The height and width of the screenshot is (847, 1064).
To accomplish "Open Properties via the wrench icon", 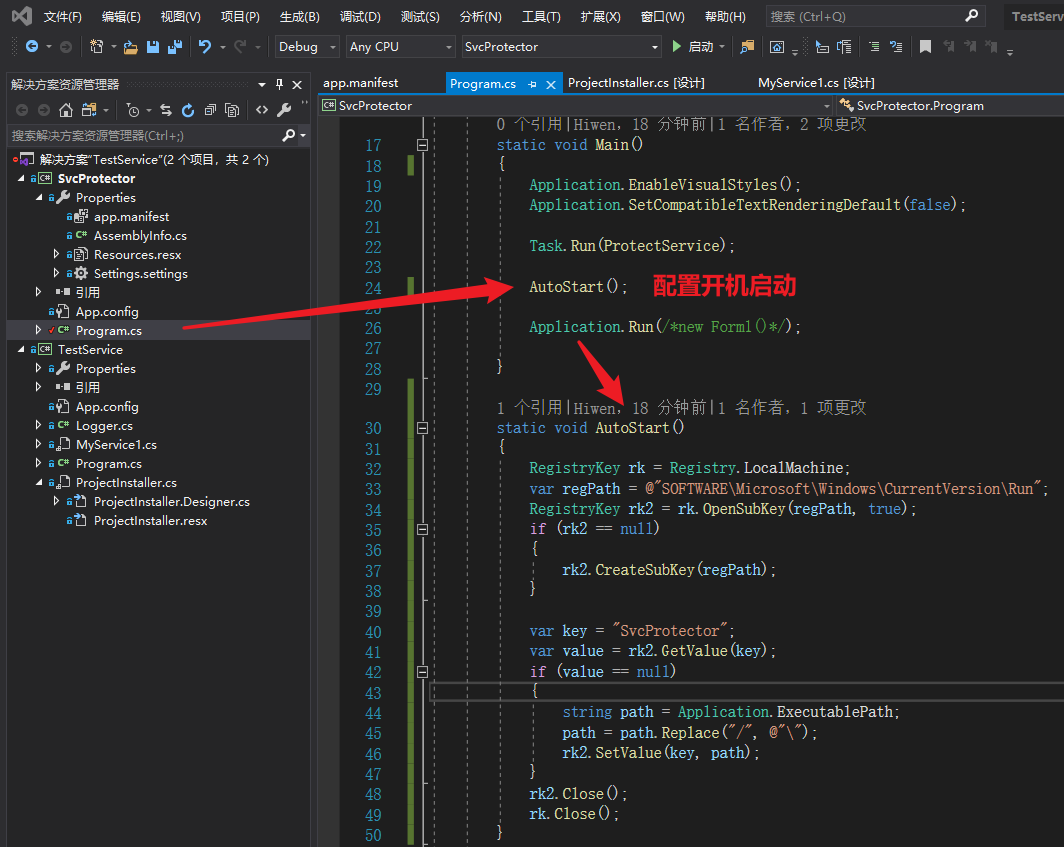I will (284, 110).
